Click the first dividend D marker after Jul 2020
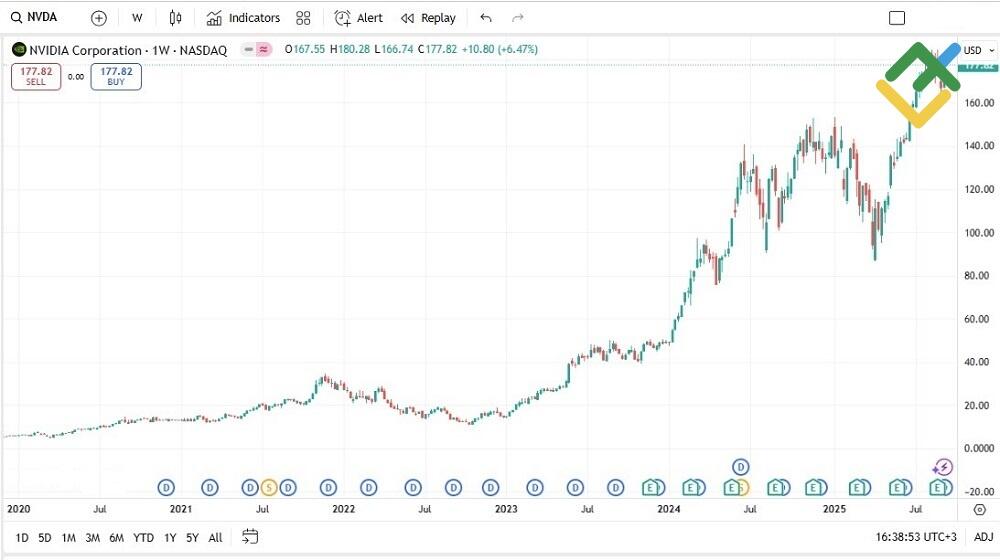This screenshot has width=1000, height=560. [166, 488]
